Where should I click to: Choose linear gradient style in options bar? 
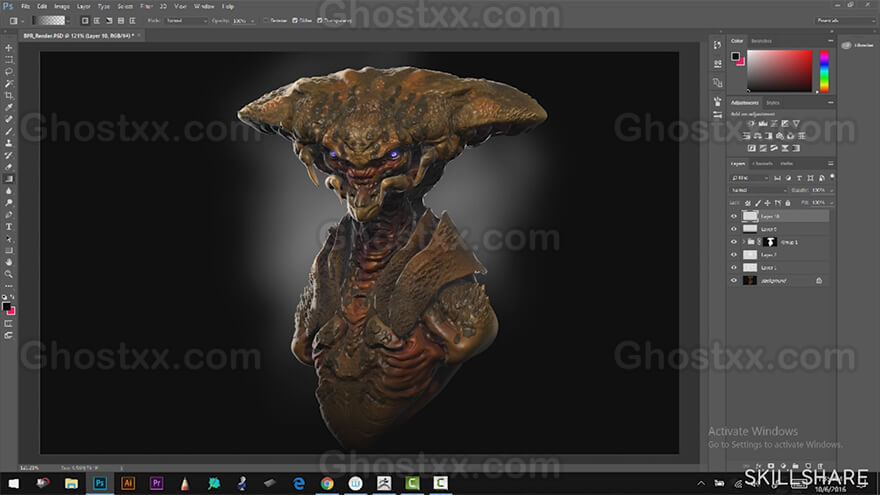85,21
